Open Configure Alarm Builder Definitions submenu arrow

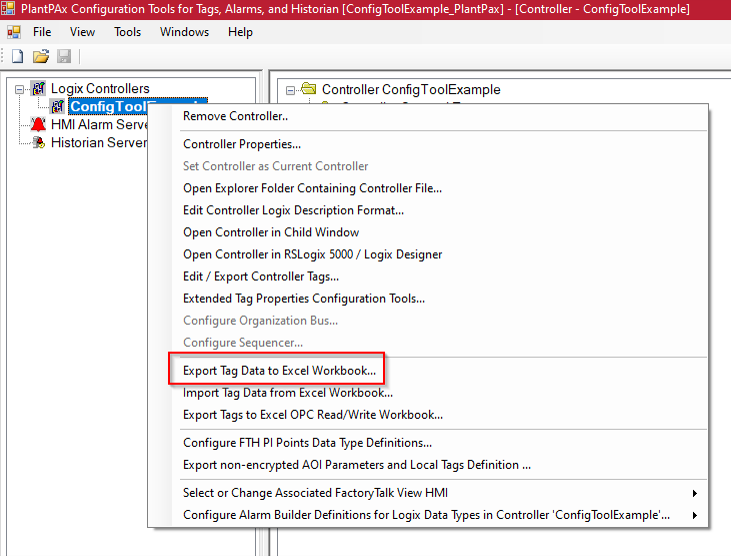pyautogui.click(x=695, y=515)
